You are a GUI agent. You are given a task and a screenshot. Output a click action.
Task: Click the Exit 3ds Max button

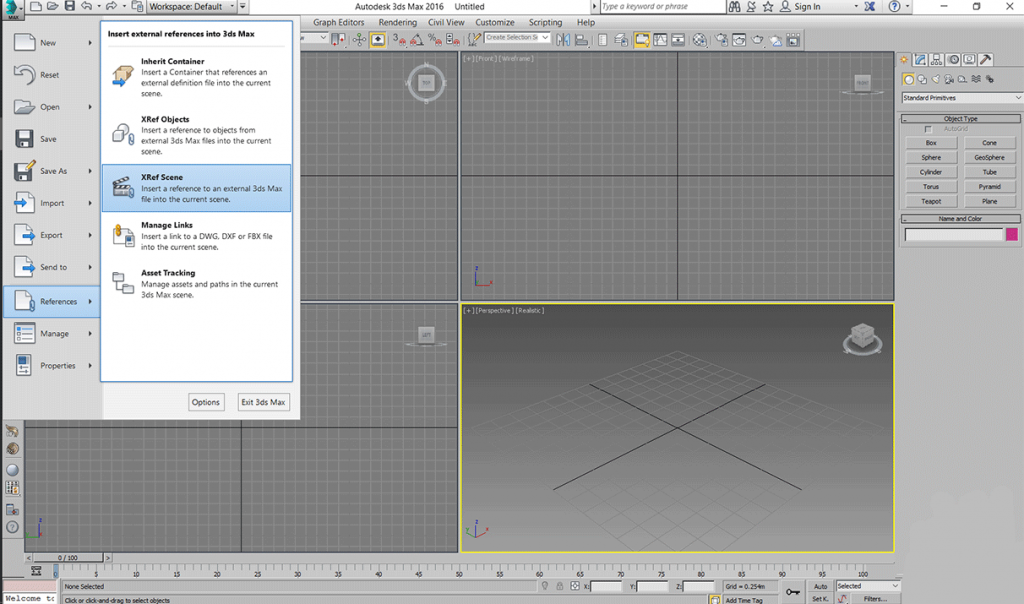coord(263,402)
